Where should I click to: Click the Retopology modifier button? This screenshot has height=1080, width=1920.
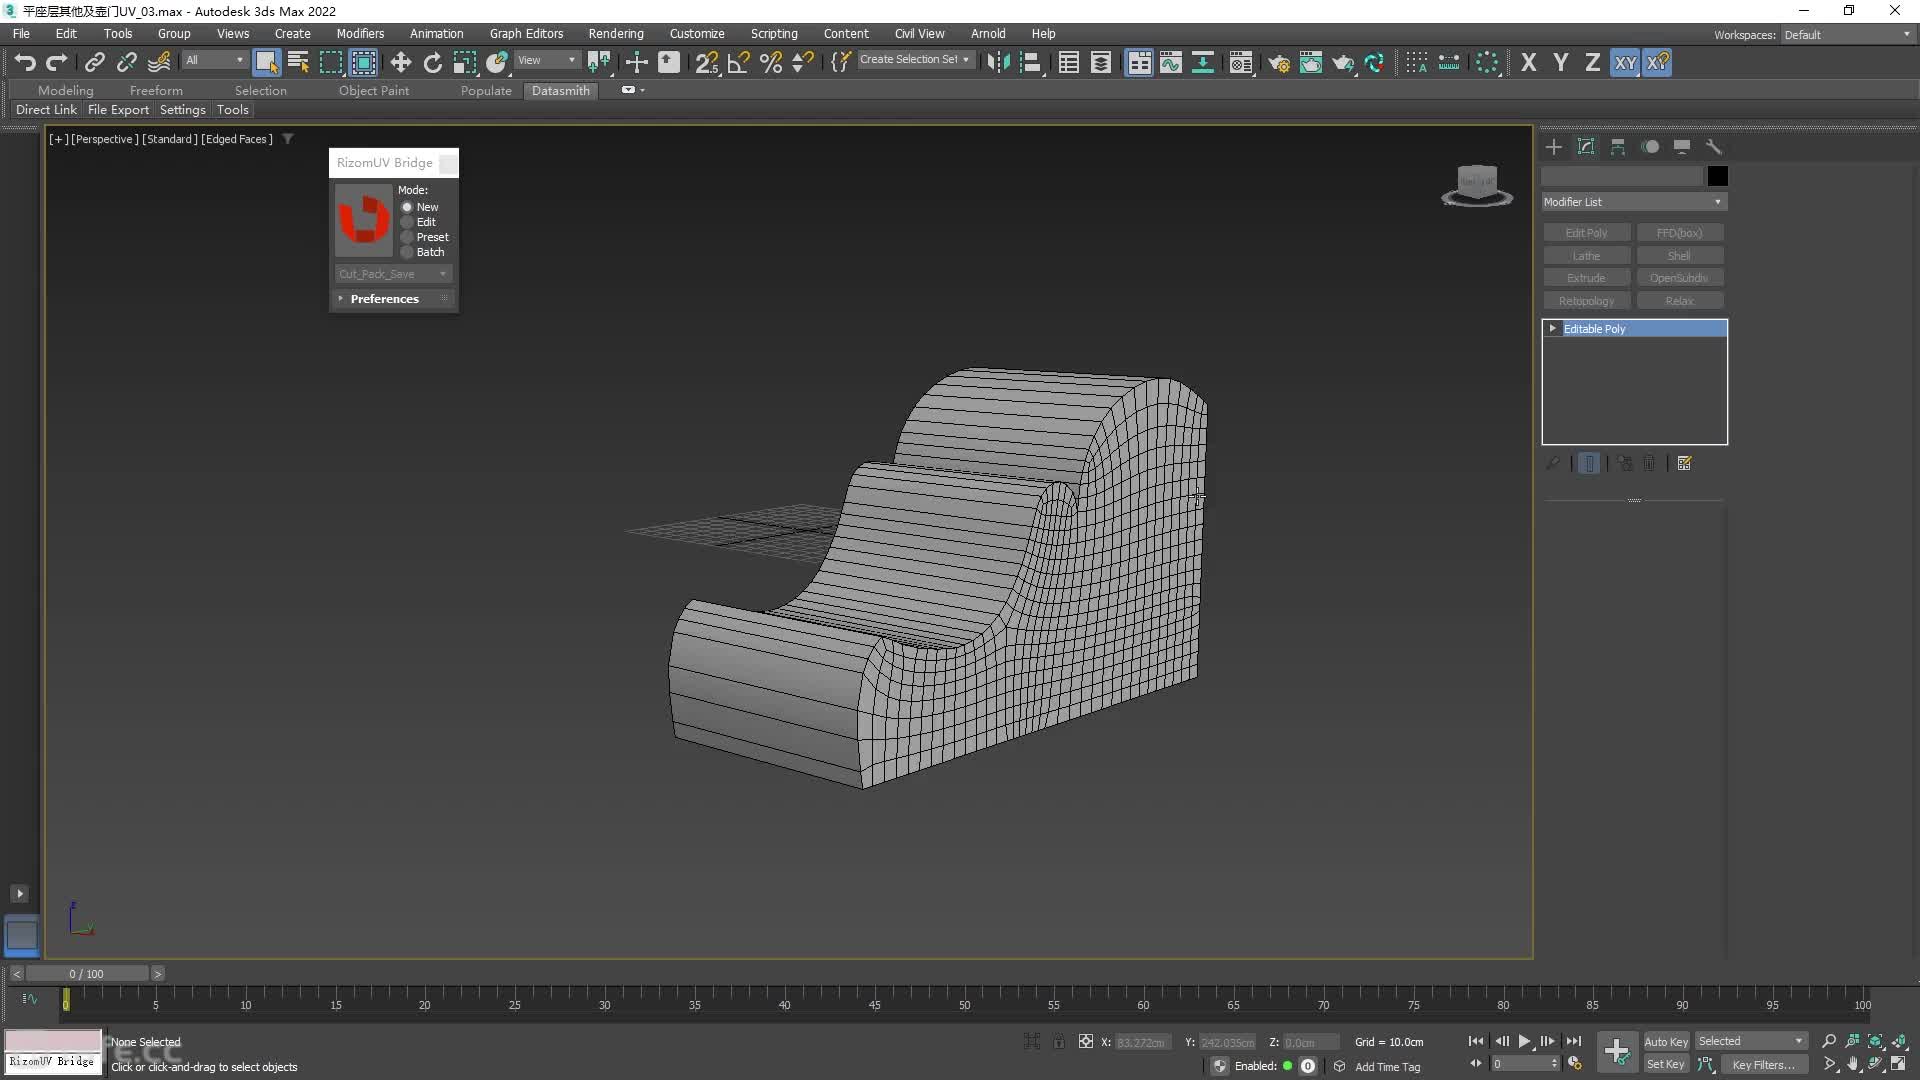pyautogui.click(x=1586, y=301)
